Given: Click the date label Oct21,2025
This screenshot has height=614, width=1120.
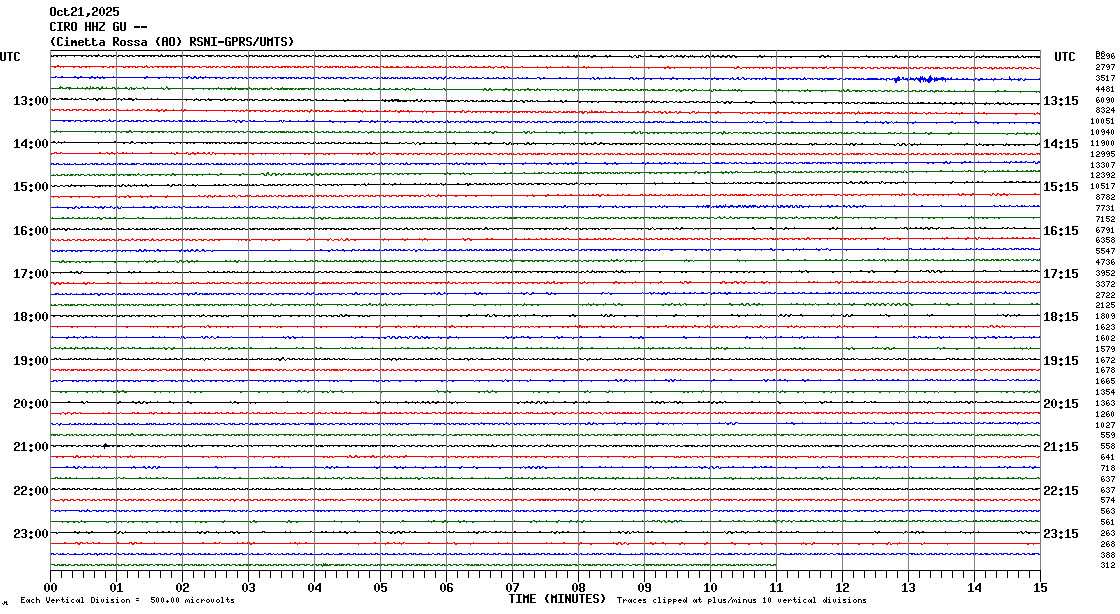Looking at the screenshot, I should [x=84, y=11].
